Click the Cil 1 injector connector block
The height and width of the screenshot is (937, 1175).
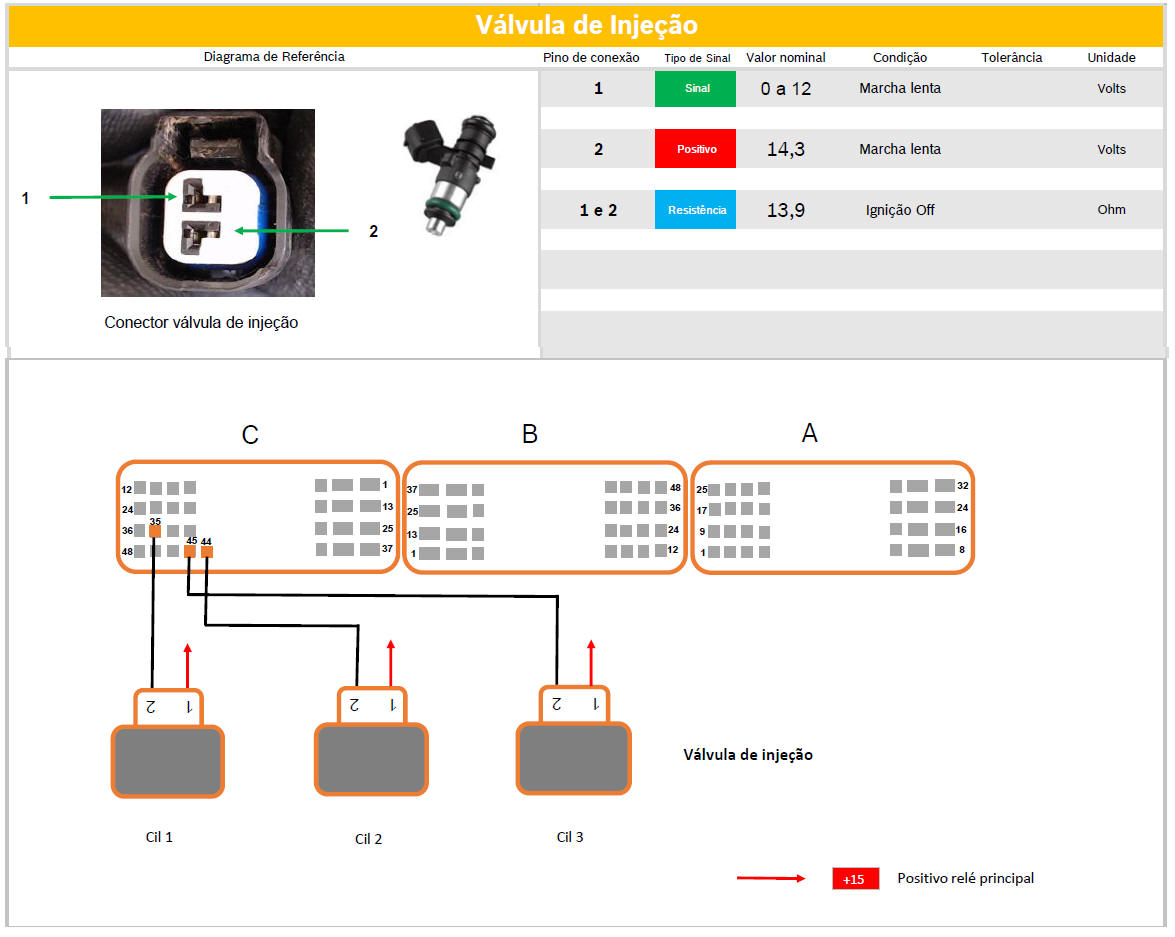click(x=167, y=761)
